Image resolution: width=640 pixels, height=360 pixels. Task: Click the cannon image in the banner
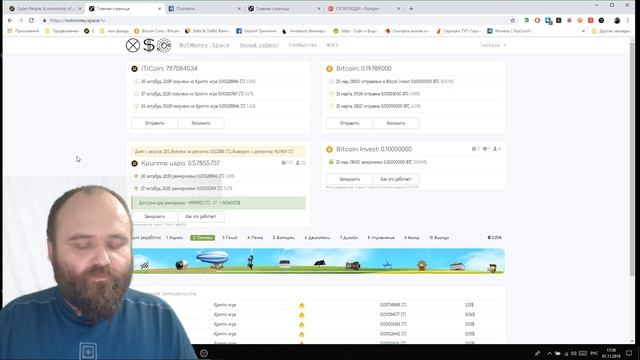(181, 265)
